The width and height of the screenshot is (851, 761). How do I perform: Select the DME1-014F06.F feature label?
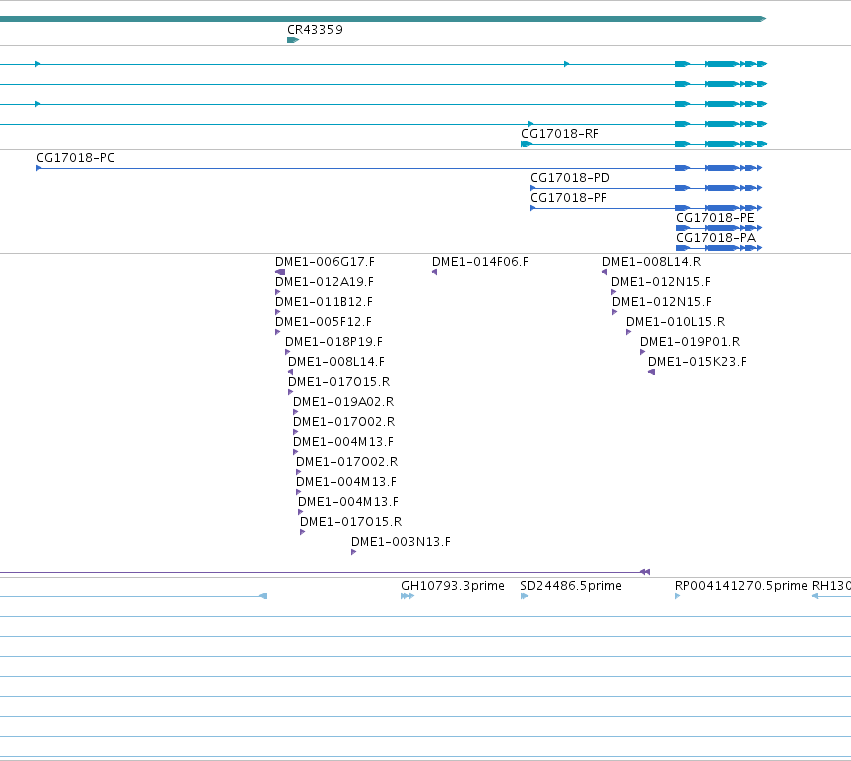[480, 262]
